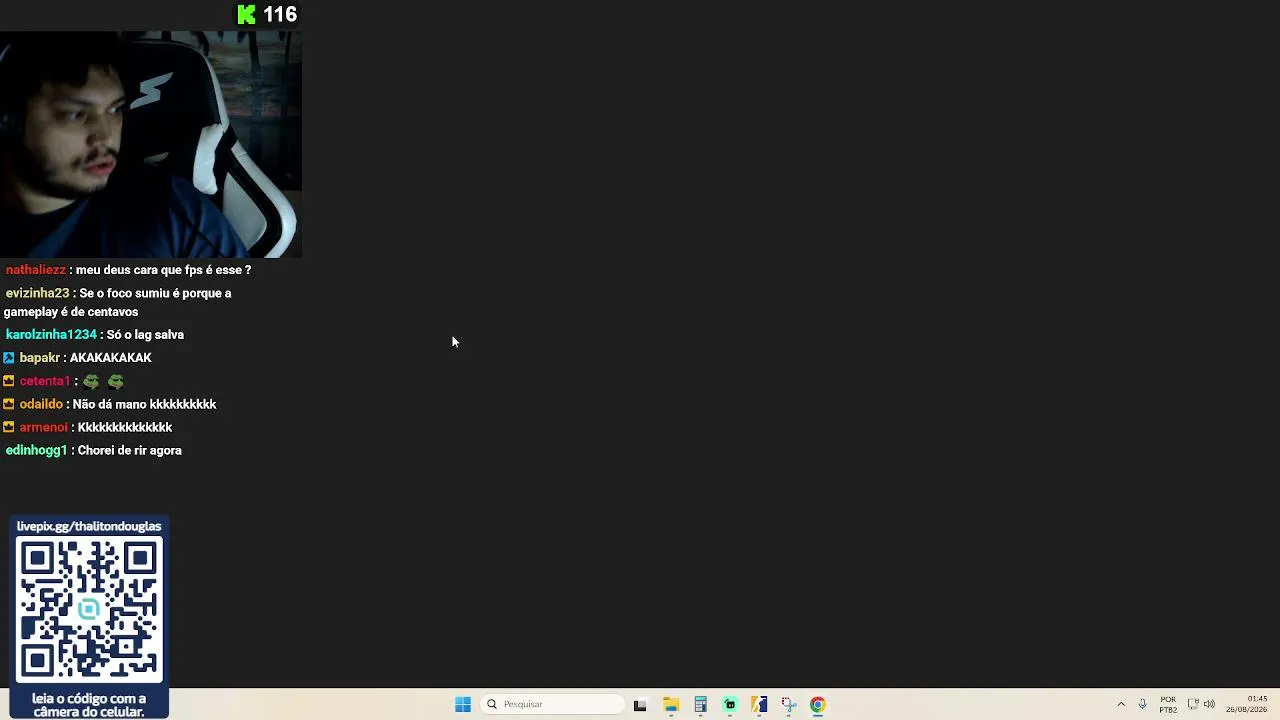Click the blue badge beside bapakr

tap(9, 357)
